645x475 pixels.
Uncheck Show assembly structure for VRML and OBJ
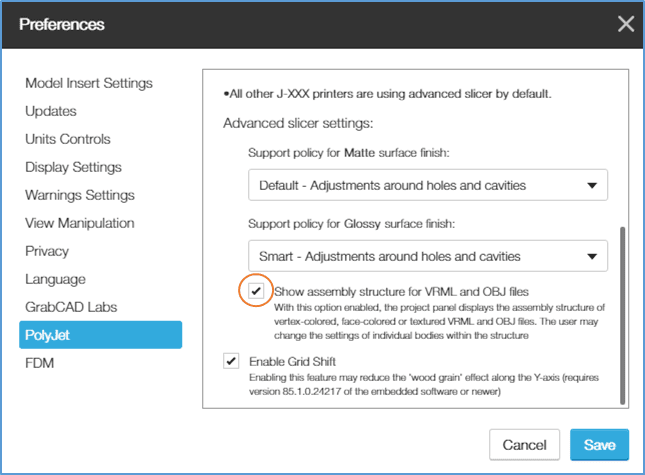pos(256,291)
